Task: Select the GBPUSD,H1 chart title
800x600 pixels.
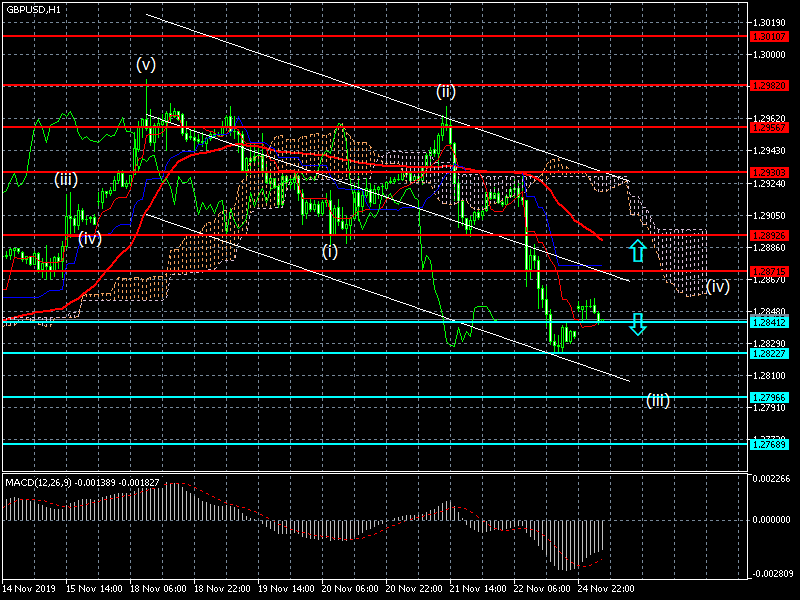Action: click(x=33, y=9)
